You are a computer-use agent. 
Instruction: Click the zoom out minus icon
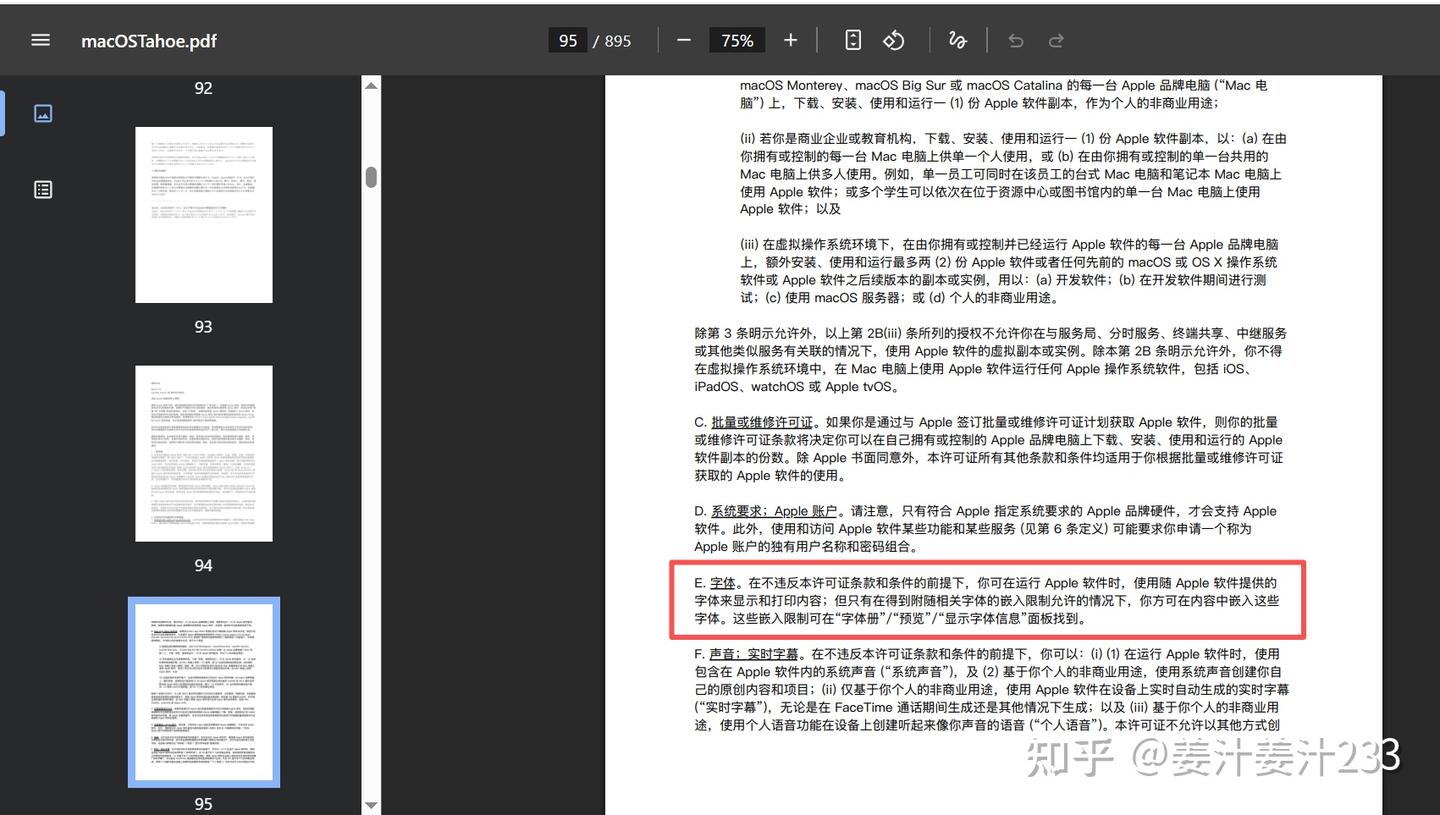point(684,40)
